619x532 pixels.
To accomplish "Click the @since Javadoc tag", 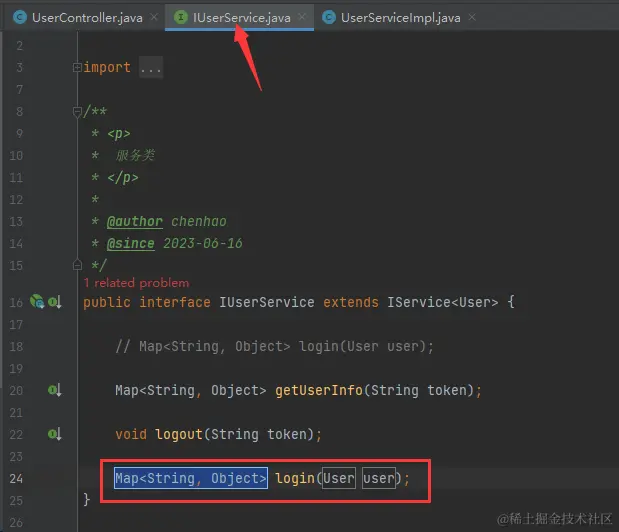I will pyautogui.click(x=131, y=244).
